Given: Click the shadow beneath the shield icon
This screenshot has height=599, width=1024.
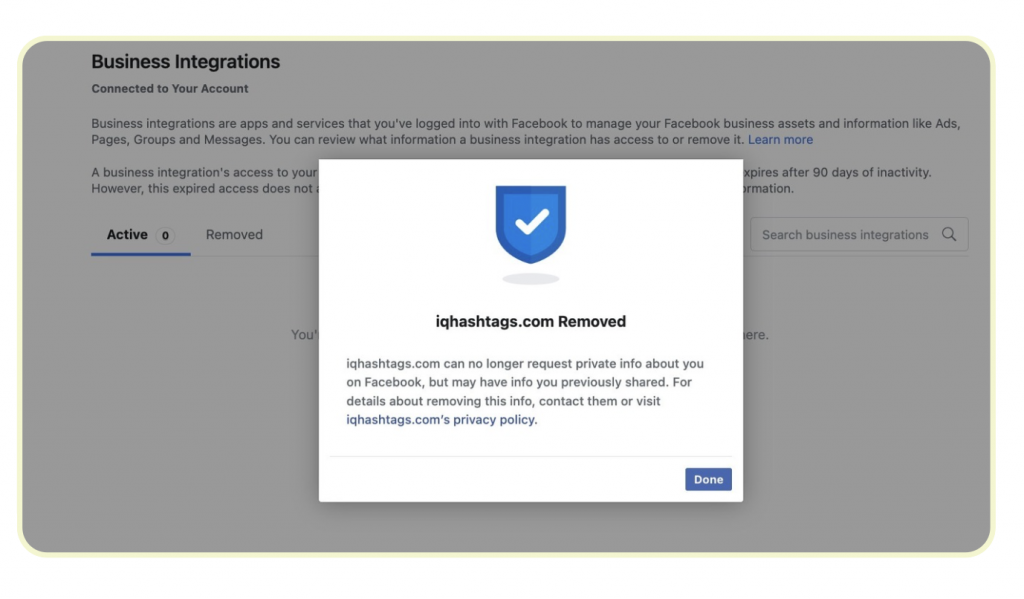Looking at the screenshot, I should (x=531, y=279).
